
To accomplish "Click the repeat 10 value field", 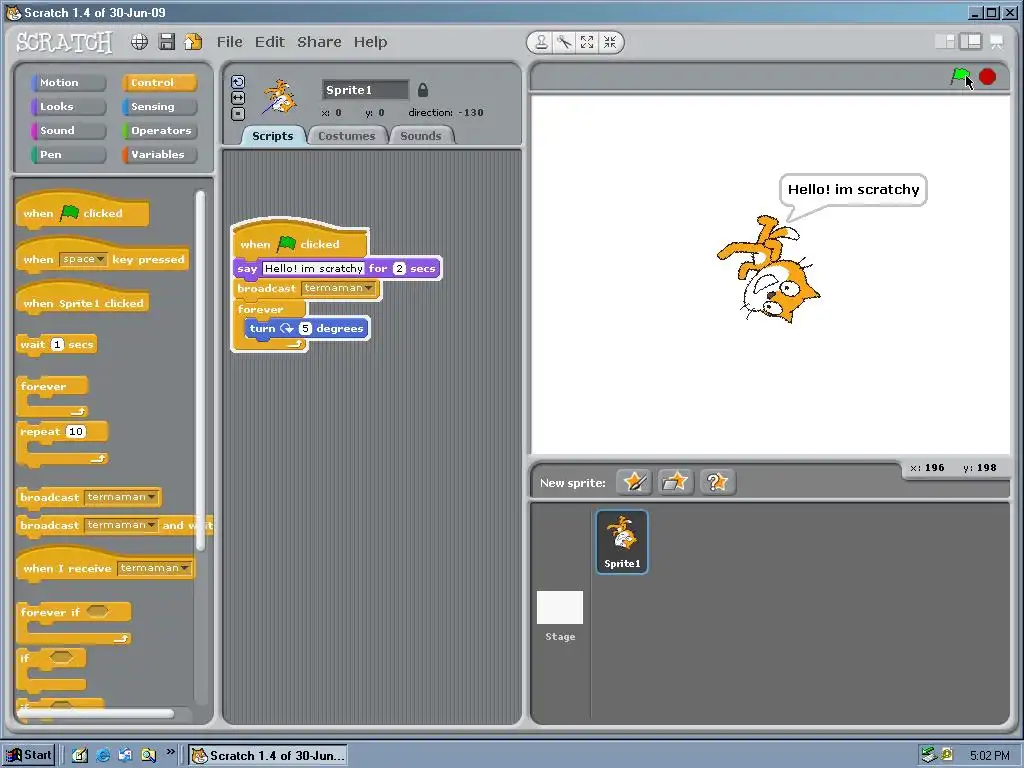I will (76, 431).
